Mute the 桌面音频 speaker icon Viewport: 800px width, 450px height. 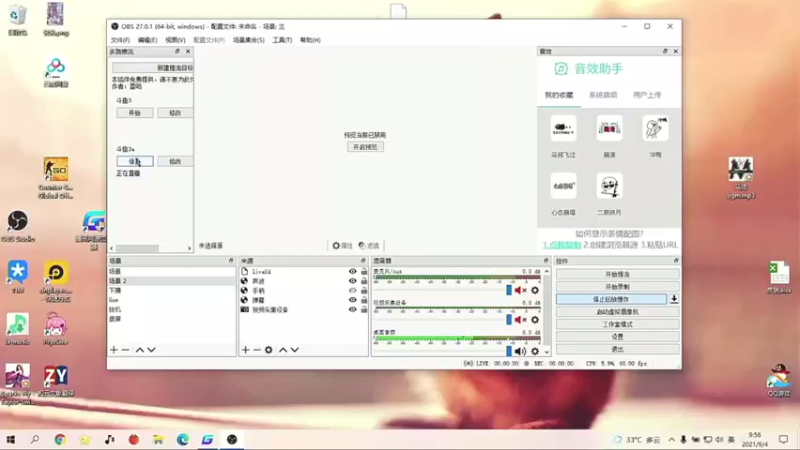coord(520,351)
